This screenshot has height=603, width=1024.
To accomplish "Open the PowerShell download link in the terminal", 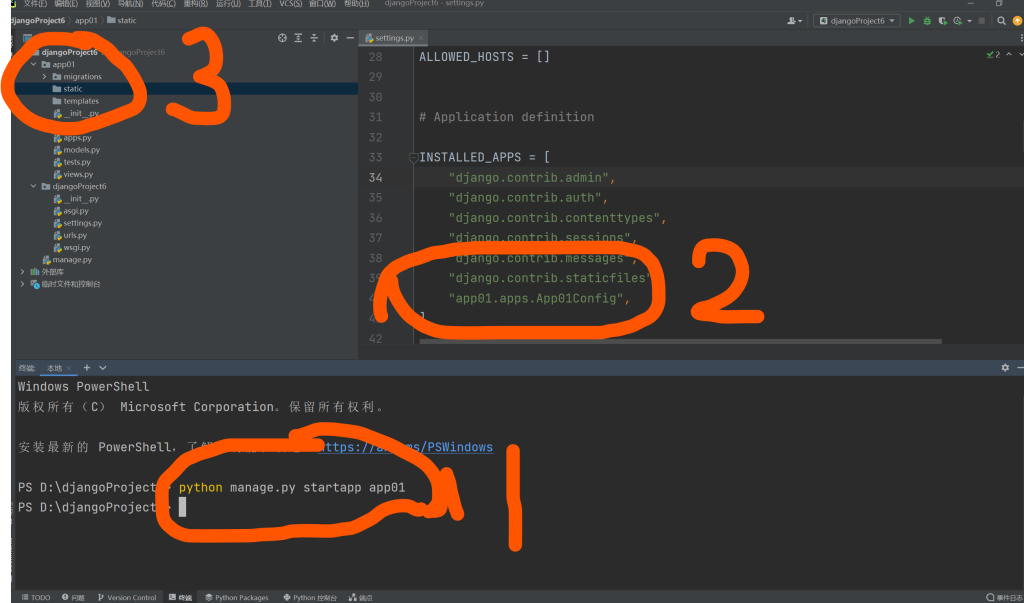I will pyautogui.click(x=404, y=447).
